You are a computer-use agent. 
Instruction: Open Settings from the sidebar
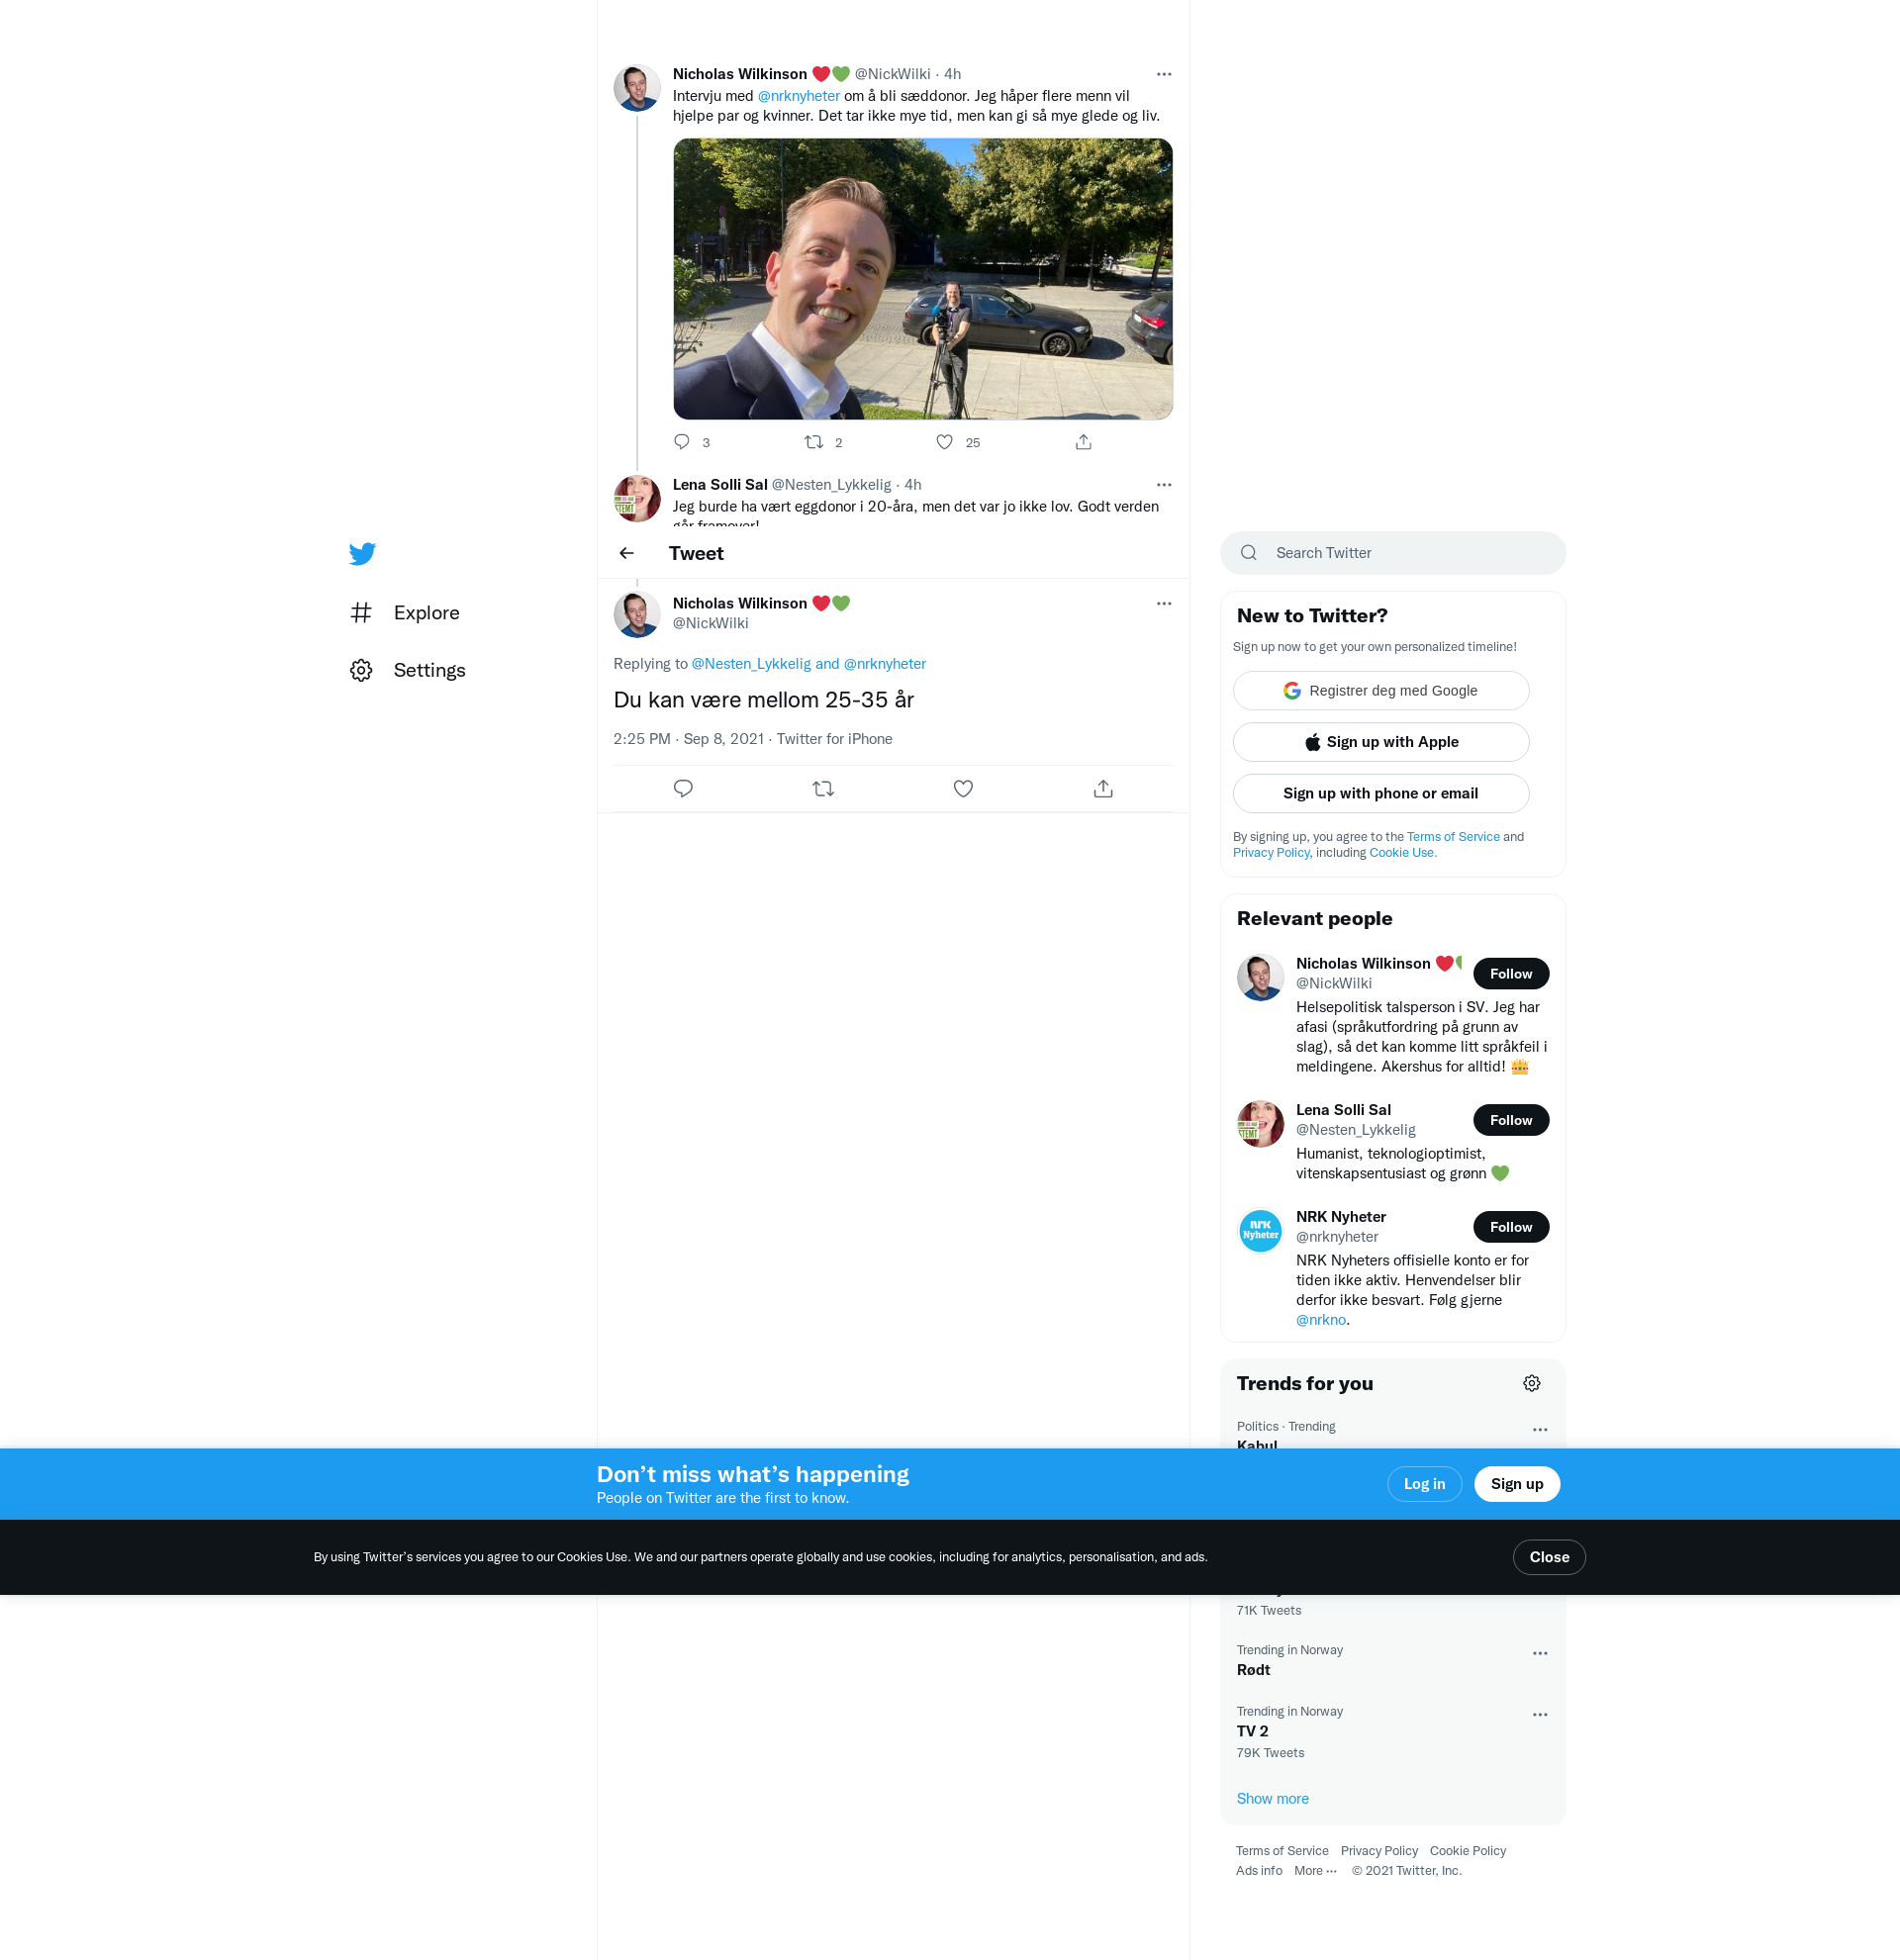tap(408, 670)
